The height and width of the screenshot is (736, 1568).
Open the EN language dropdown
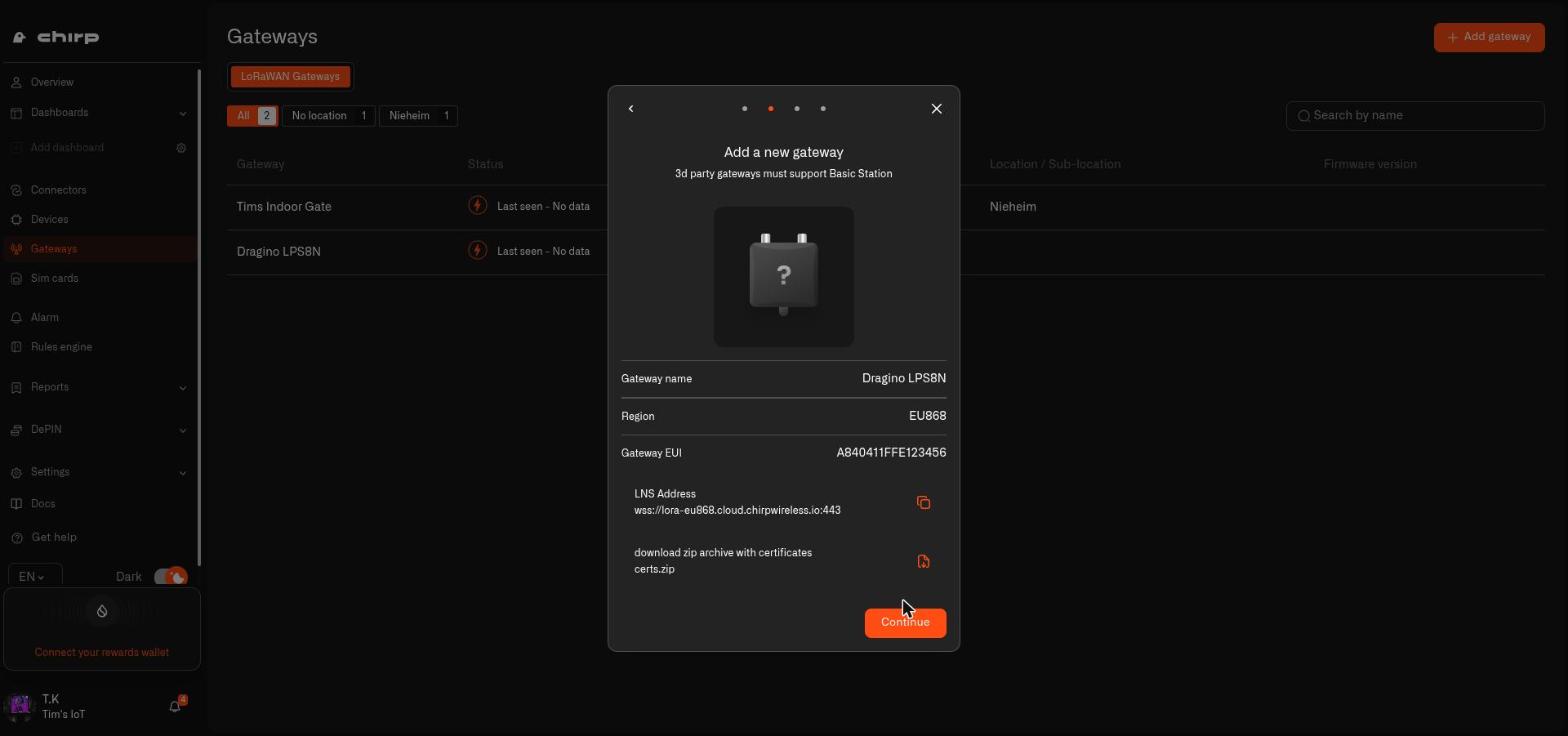(x=35, y=577)
